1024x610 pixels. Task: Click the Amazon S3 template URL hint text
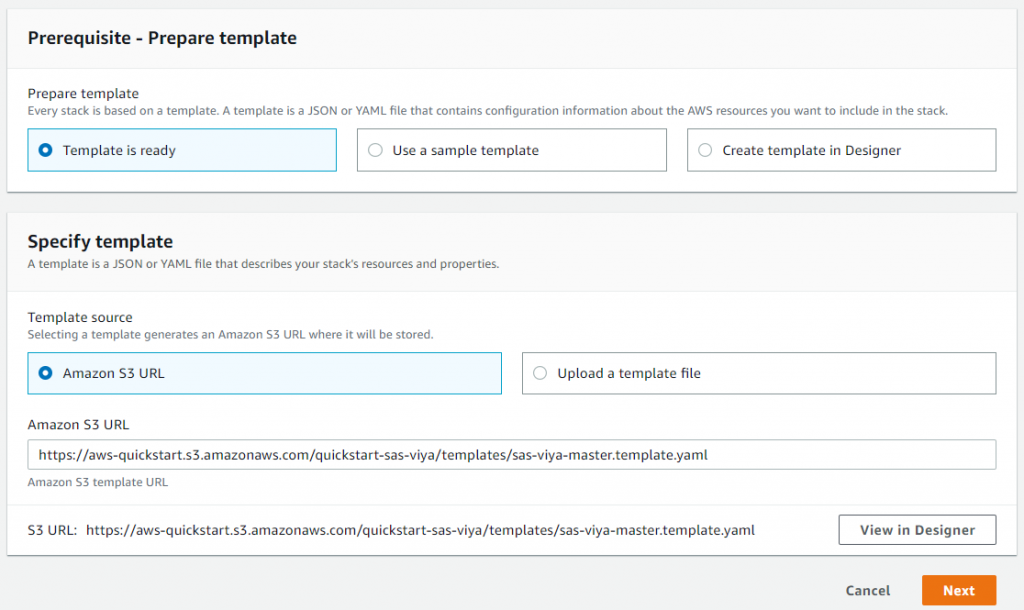click(x=97, y=482)
